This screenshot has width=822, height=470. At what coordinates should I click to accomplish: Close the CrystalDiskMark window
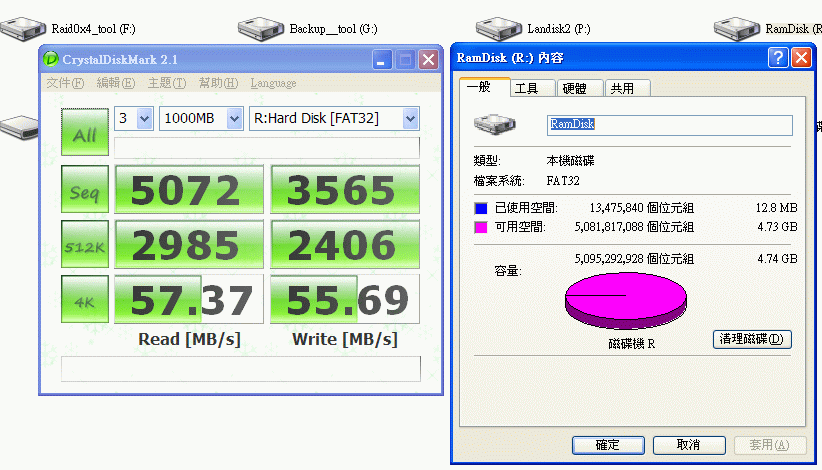click(428, 60)
